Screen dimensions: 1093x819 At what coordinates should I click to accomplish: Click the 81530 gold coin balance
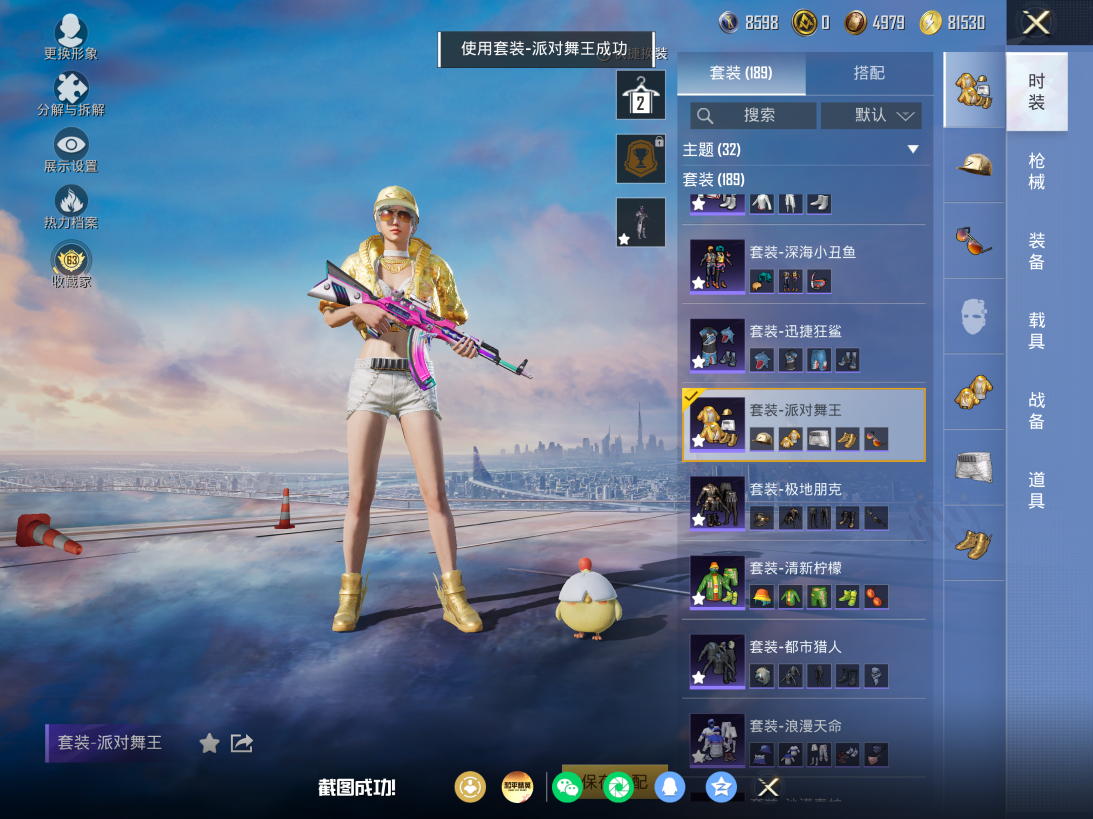[953, 23]
